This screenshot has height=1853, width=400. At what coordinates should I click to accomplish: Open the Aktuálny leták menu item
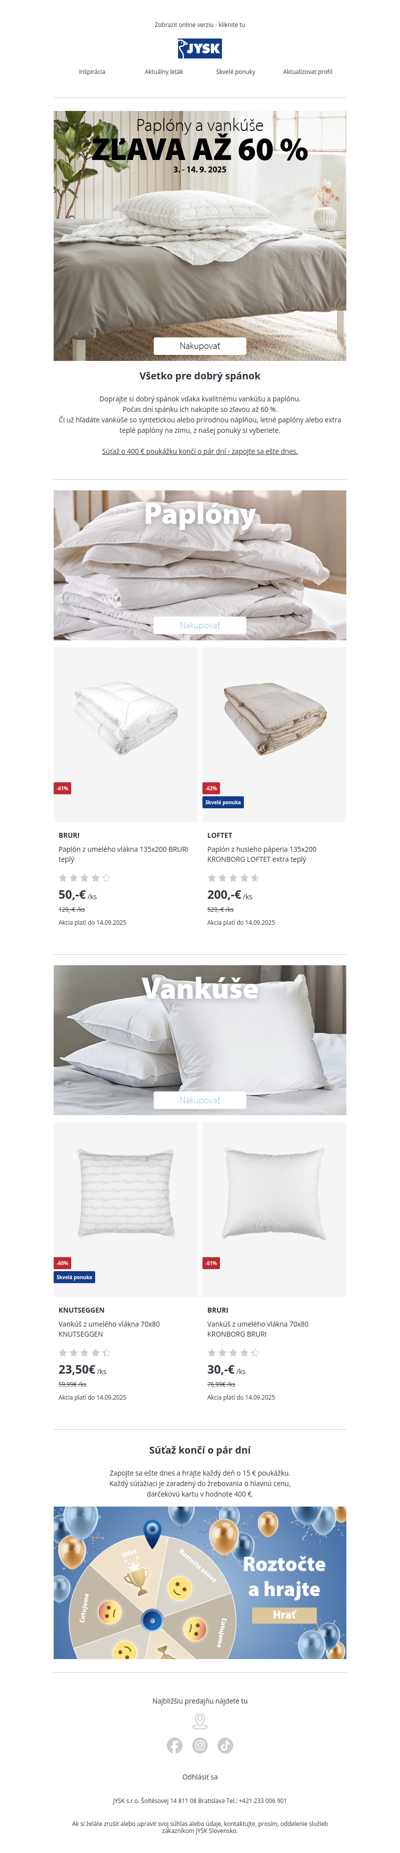tap(164, 72)
